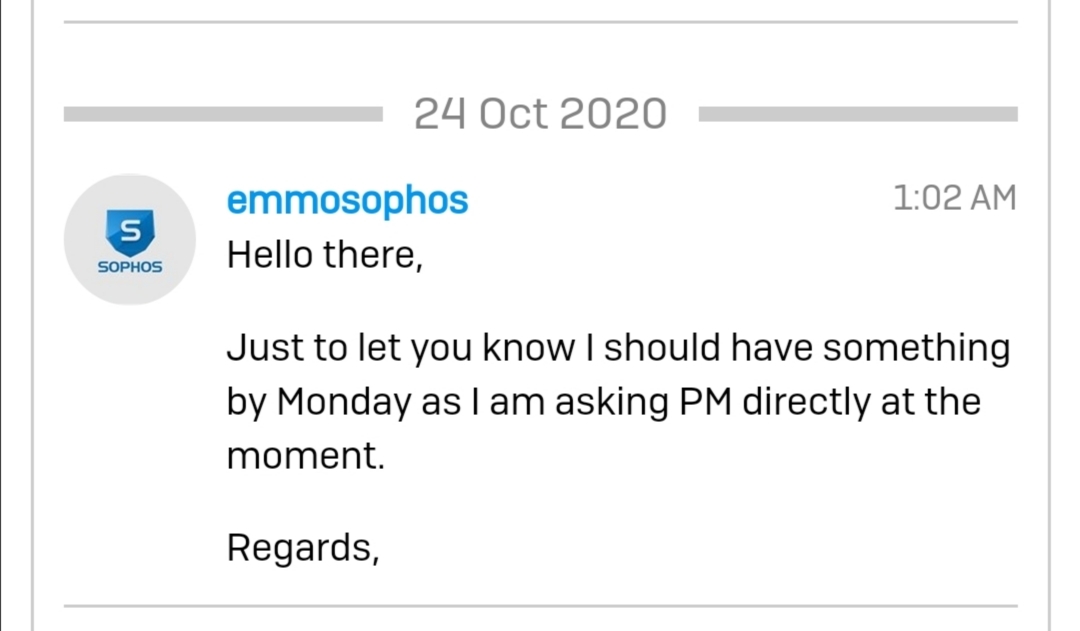Click the divider line below 'Regards,'
This screenshot has height=631, width=1080.
(541, 606)
